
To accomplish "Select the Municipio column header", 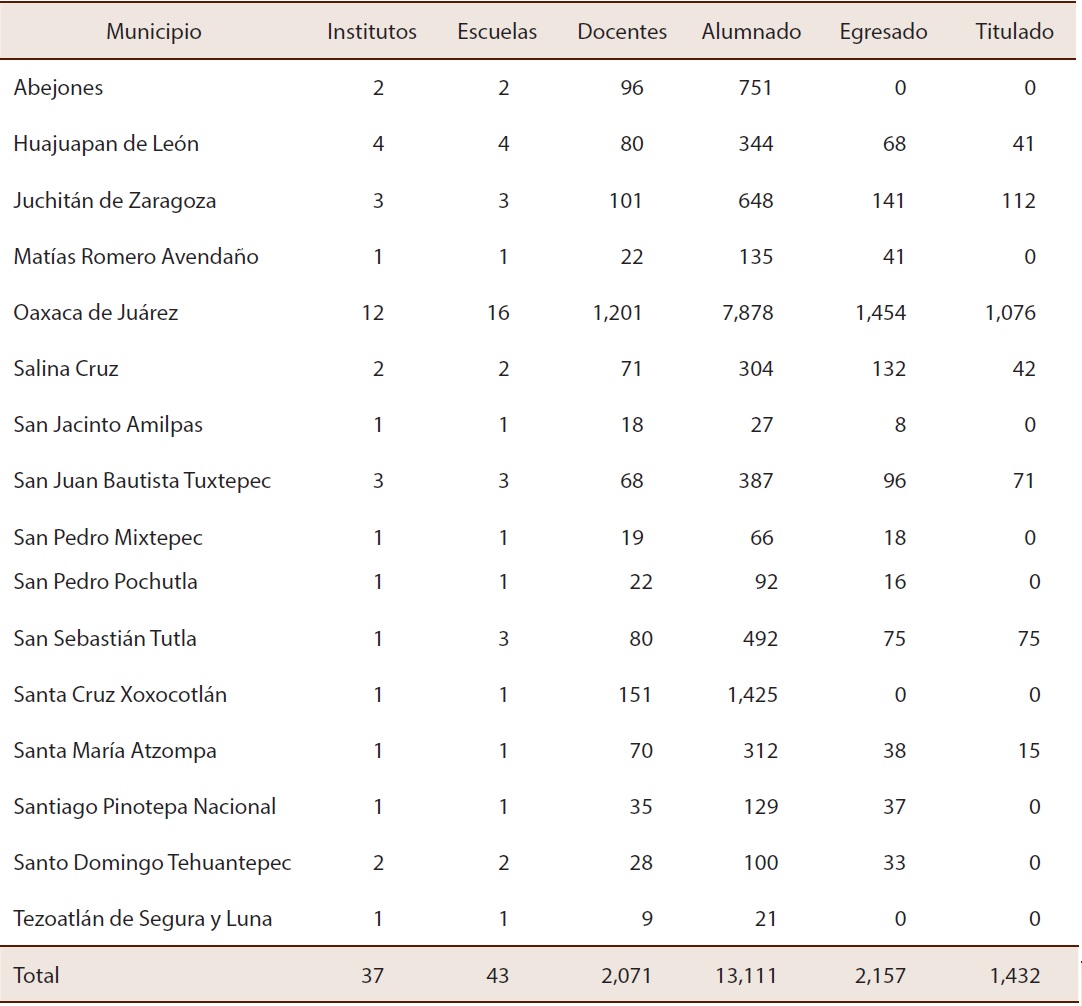I will [x=155, y=31].
